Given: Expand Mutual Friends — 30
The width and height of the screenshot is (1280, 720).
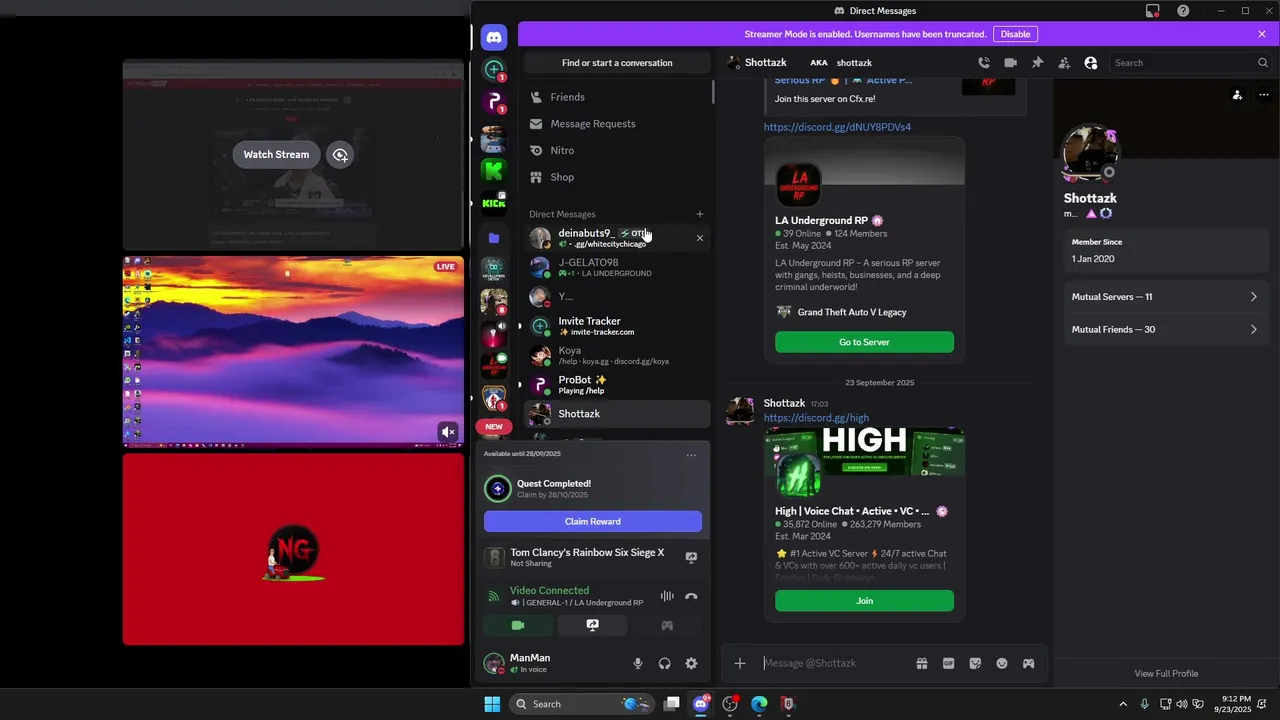Looking at the screenshot, I should coord(1165,329).
